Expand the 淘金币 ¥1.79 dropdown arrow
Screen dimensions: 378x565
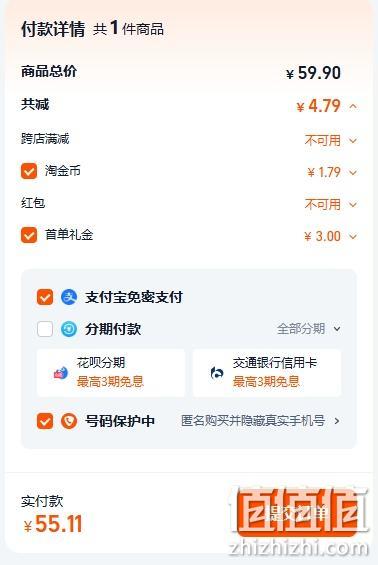click(x=353, y=173)
